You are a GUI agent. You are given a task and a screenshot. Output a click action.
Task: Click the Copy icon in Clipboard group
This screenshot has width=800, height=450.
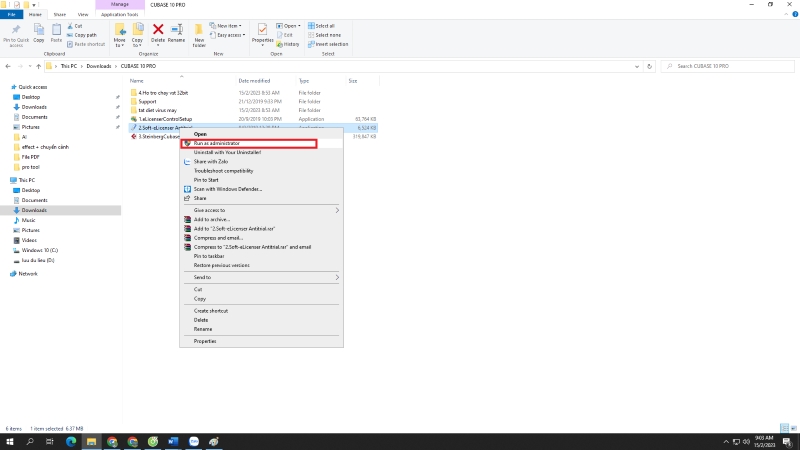pos(39,30)
